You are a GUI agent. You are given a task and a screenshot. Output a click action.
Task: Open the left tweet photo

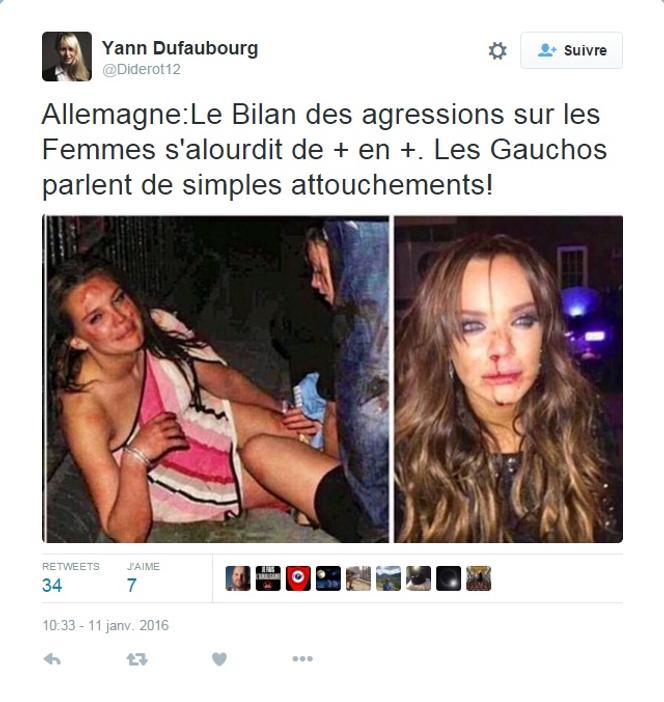[x=216, y=379]
